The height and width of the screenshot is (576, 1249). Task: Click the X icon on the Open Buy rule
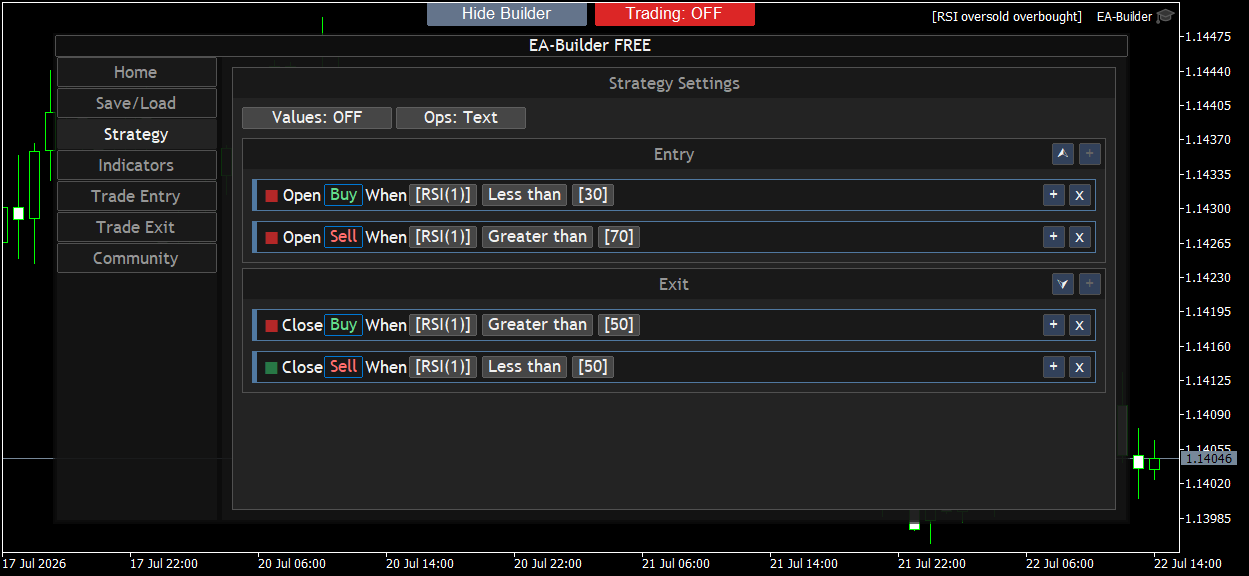tap(1079, 195)
